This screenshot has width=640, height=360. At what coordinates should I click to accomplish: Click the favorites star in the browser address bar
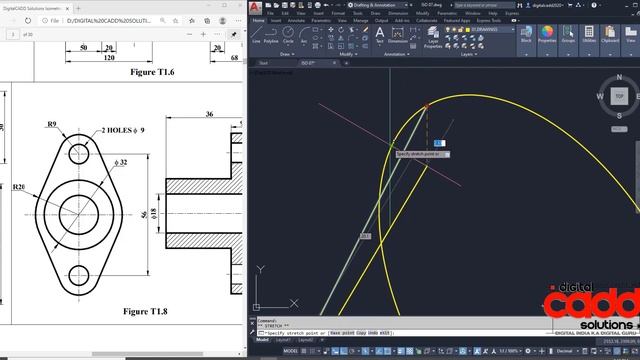[x=176, y=20]
